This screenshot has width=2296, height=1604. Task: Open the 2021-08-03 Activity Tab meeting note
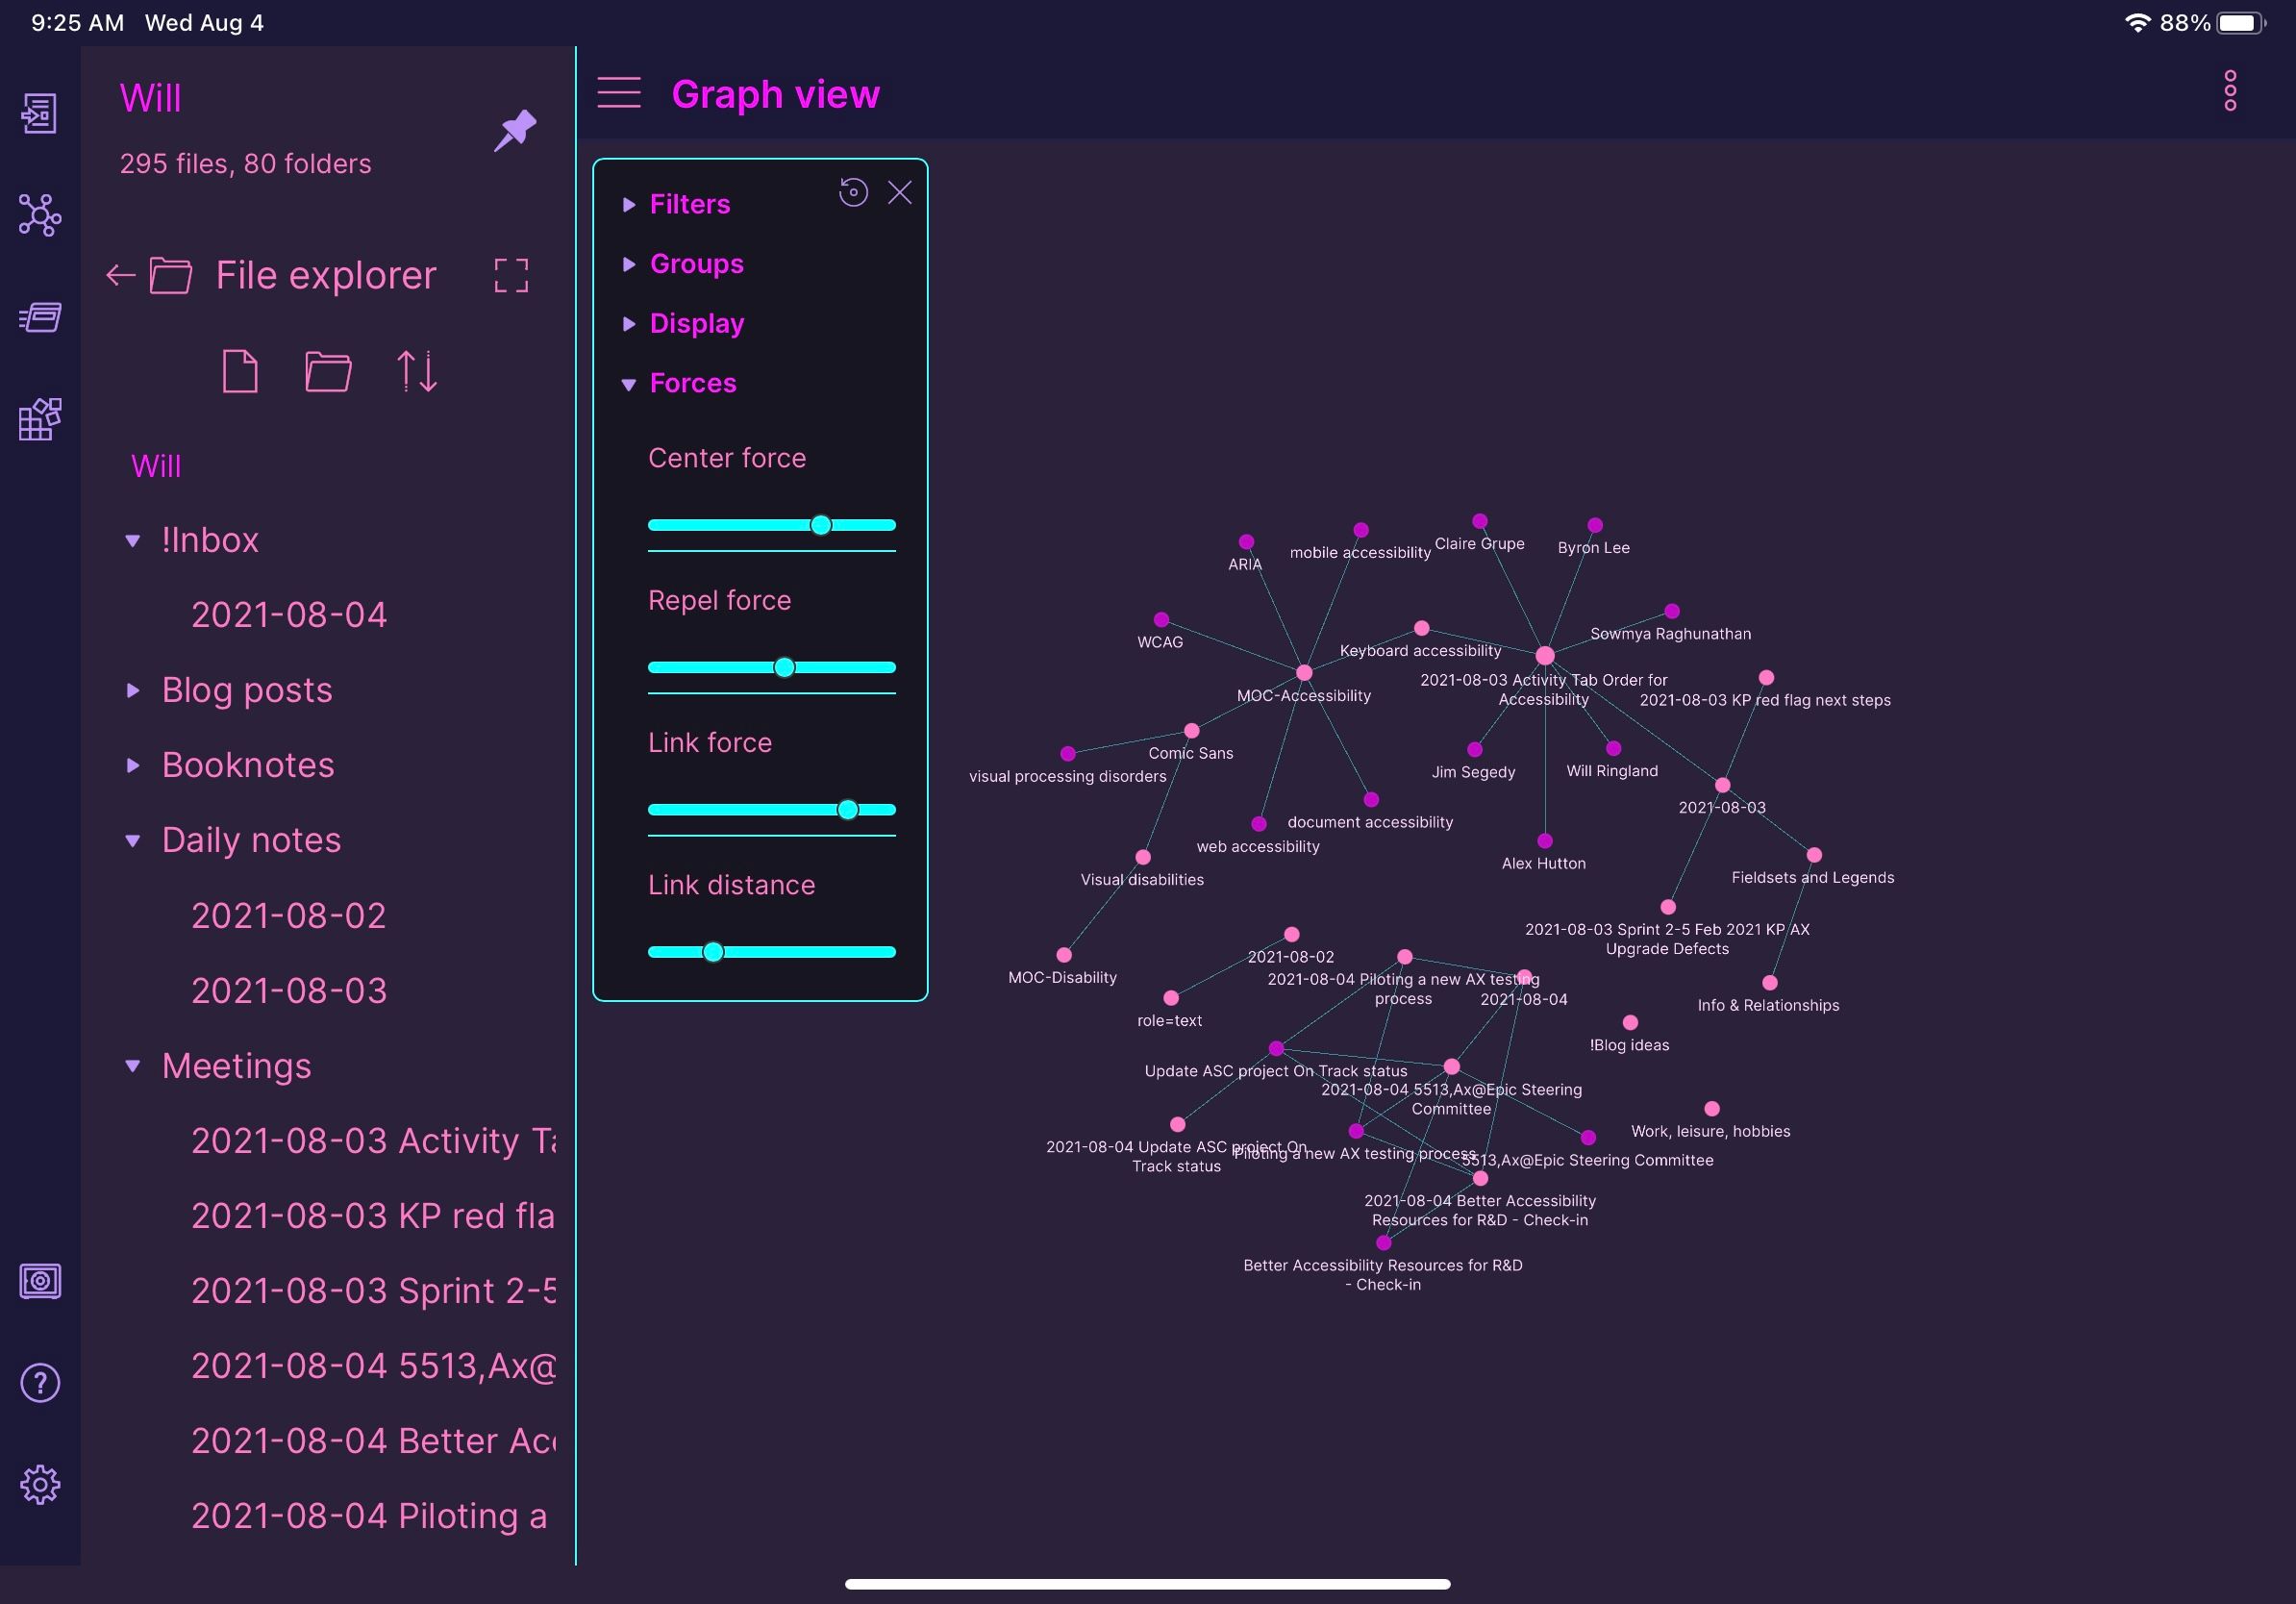374,1141
